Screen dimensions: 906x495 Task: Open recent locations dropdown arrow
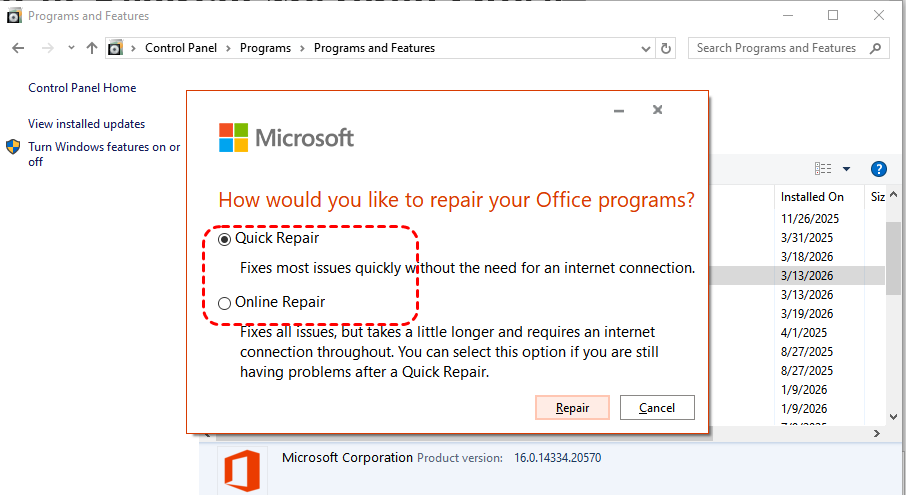(71, 48)
